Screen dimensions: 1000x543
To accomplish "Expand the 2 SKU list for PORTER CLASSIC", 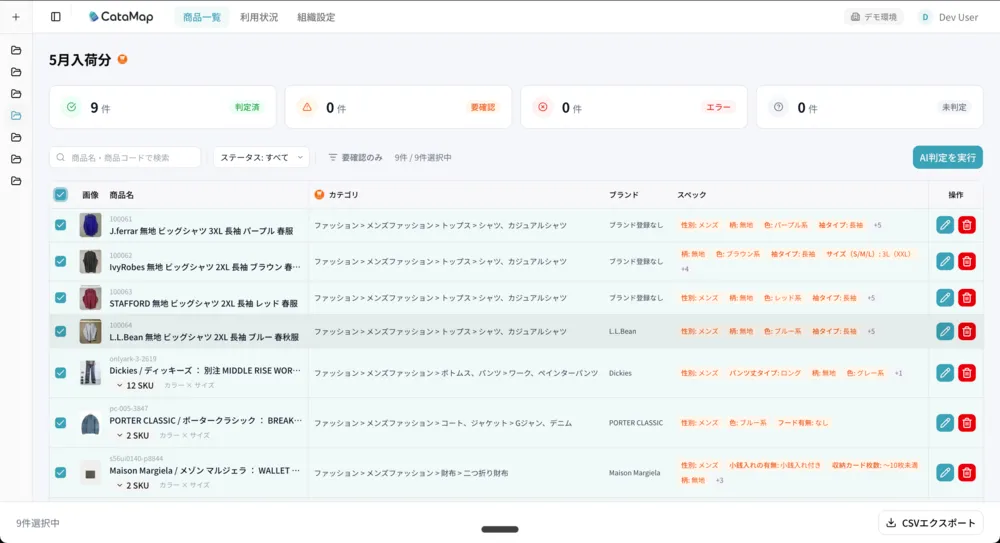I will point(133,435).
